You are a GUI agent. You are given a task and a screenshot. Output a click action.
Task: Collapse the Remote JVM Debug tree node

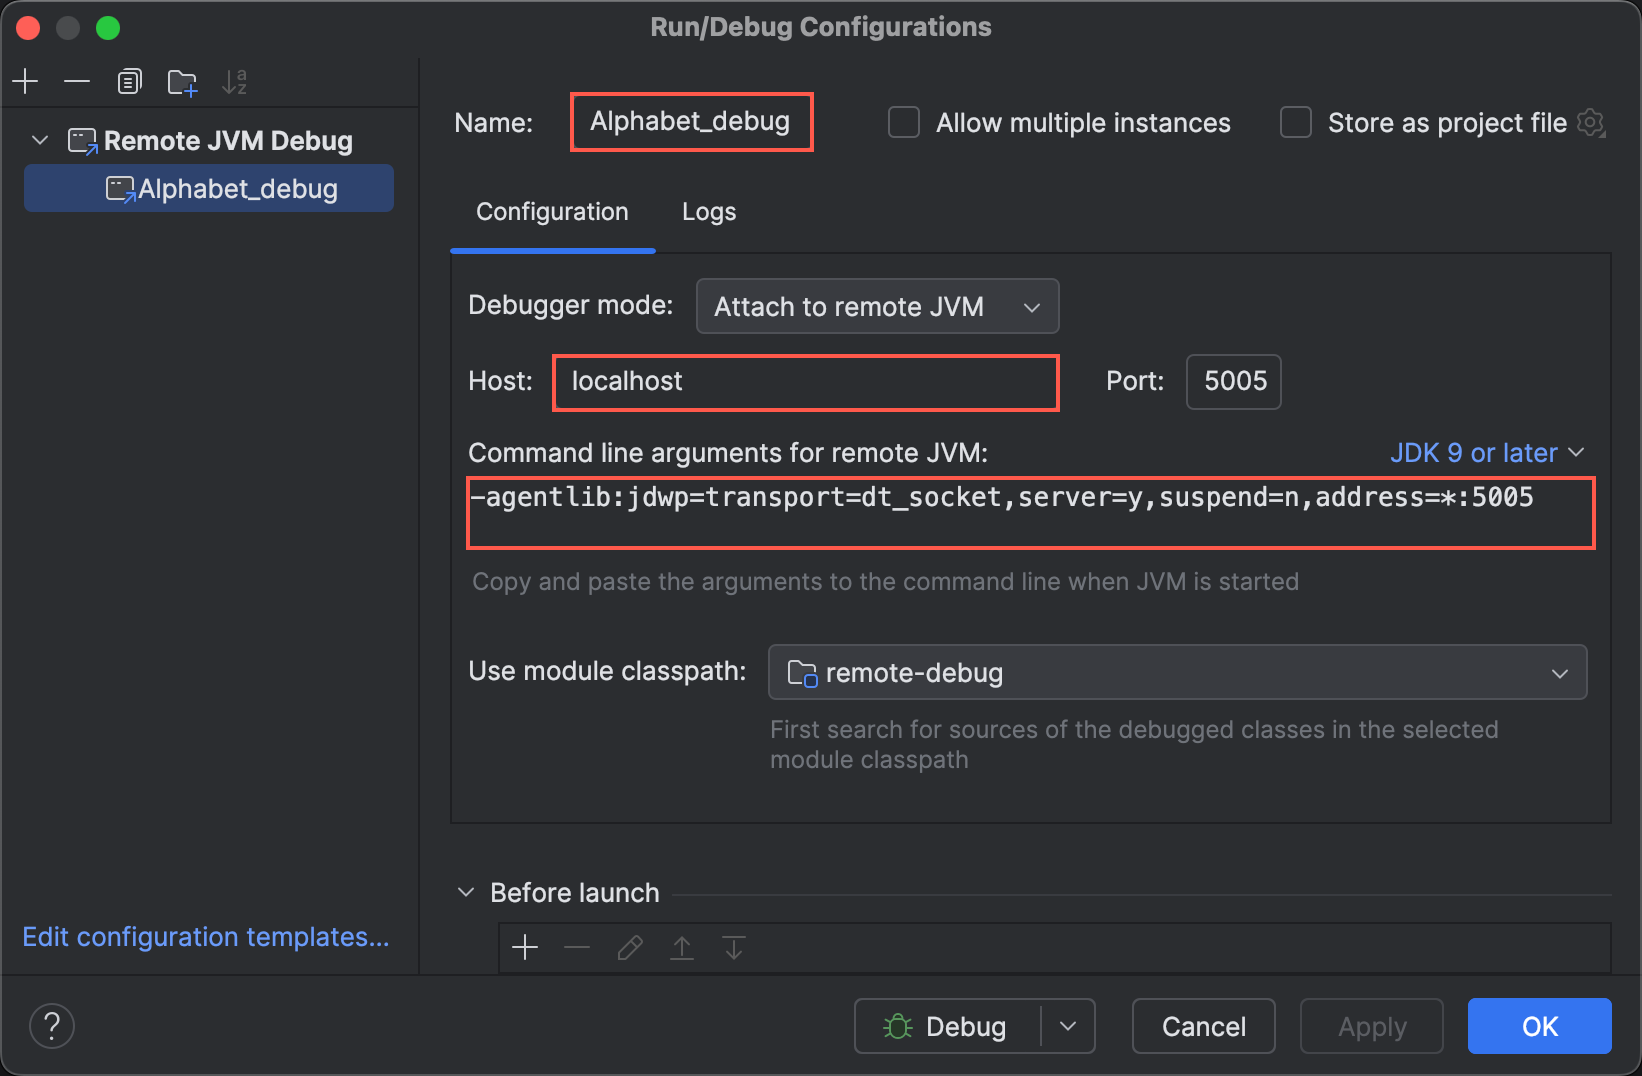[39, 140]
